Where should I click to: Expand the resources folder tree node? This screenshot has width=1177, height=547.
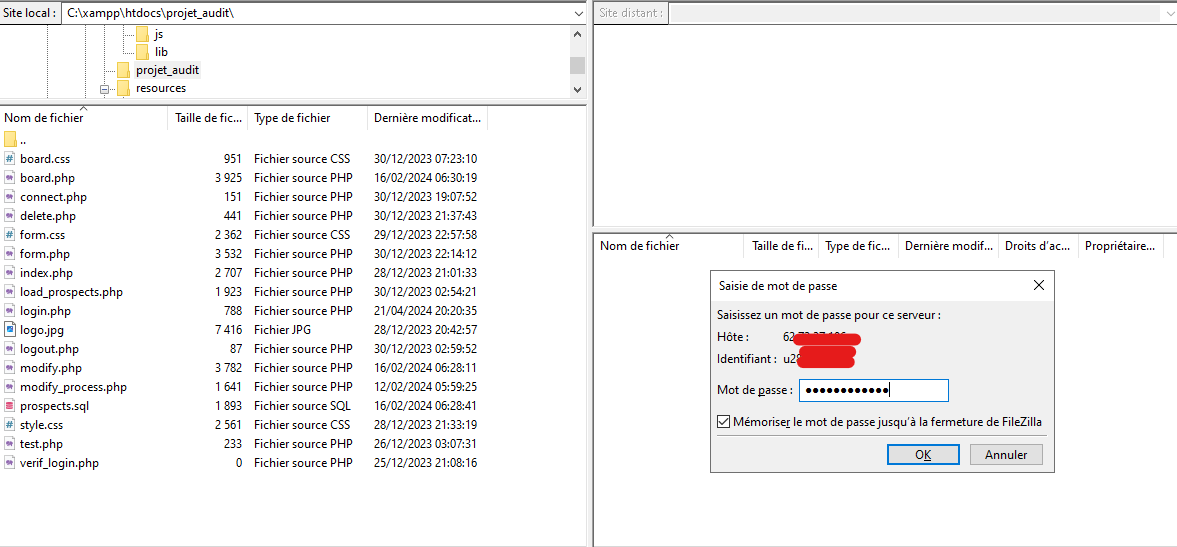coord(104,89)
